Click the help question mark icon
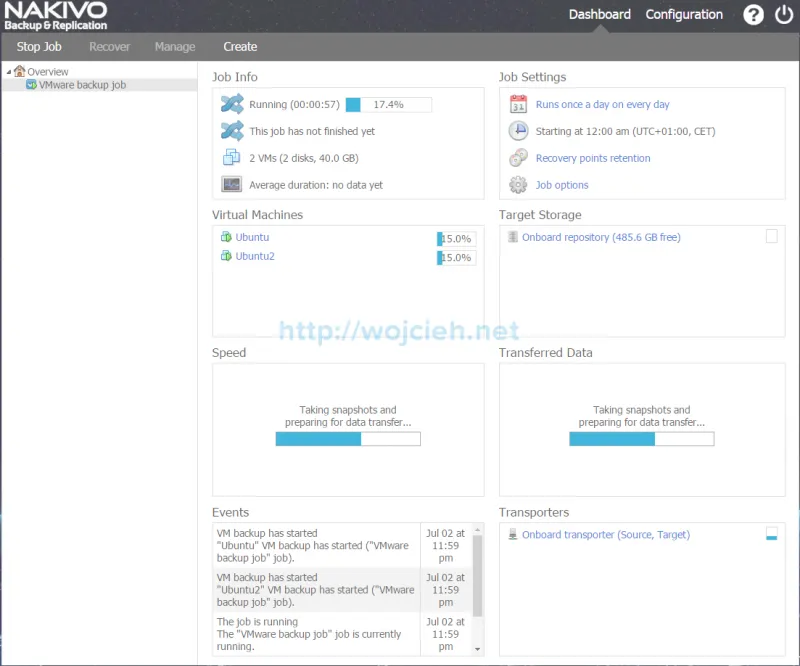Viewport: 800px width, 666px height. [753, 14]
